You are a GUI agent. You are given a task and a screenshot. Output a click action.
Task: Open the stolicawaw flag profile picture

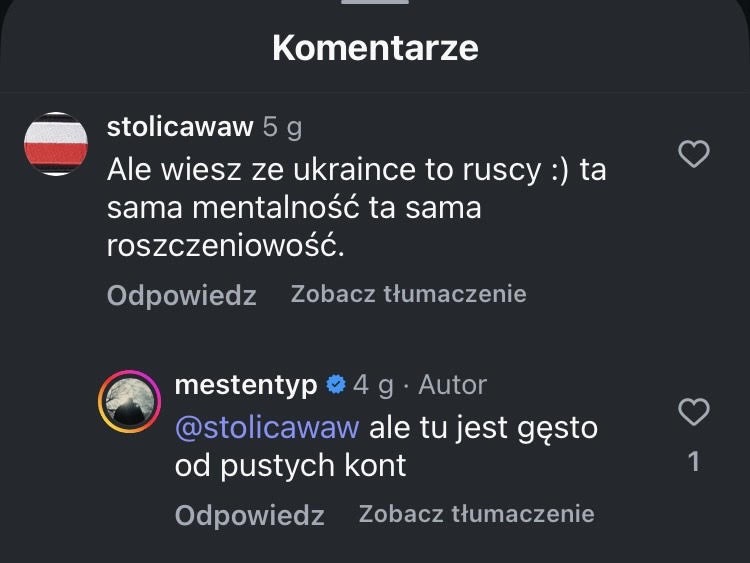tap(56, 144)
